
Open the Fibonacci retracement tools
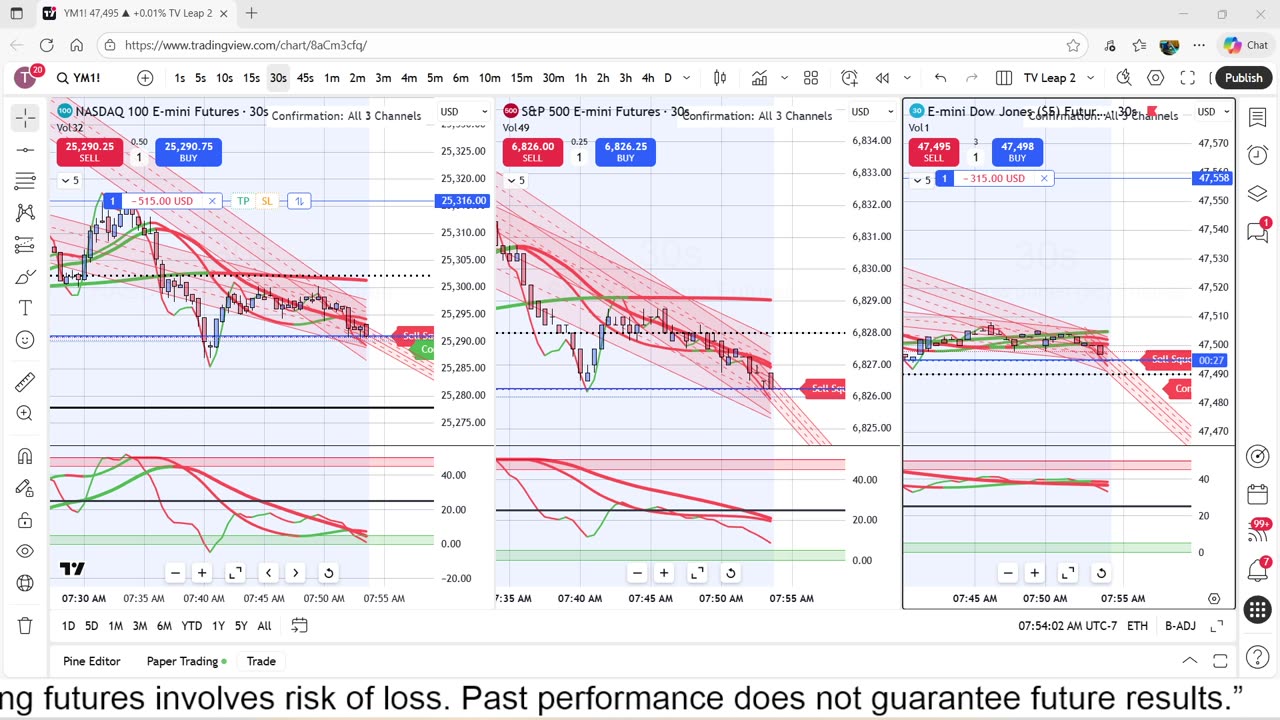coord(25,181)
